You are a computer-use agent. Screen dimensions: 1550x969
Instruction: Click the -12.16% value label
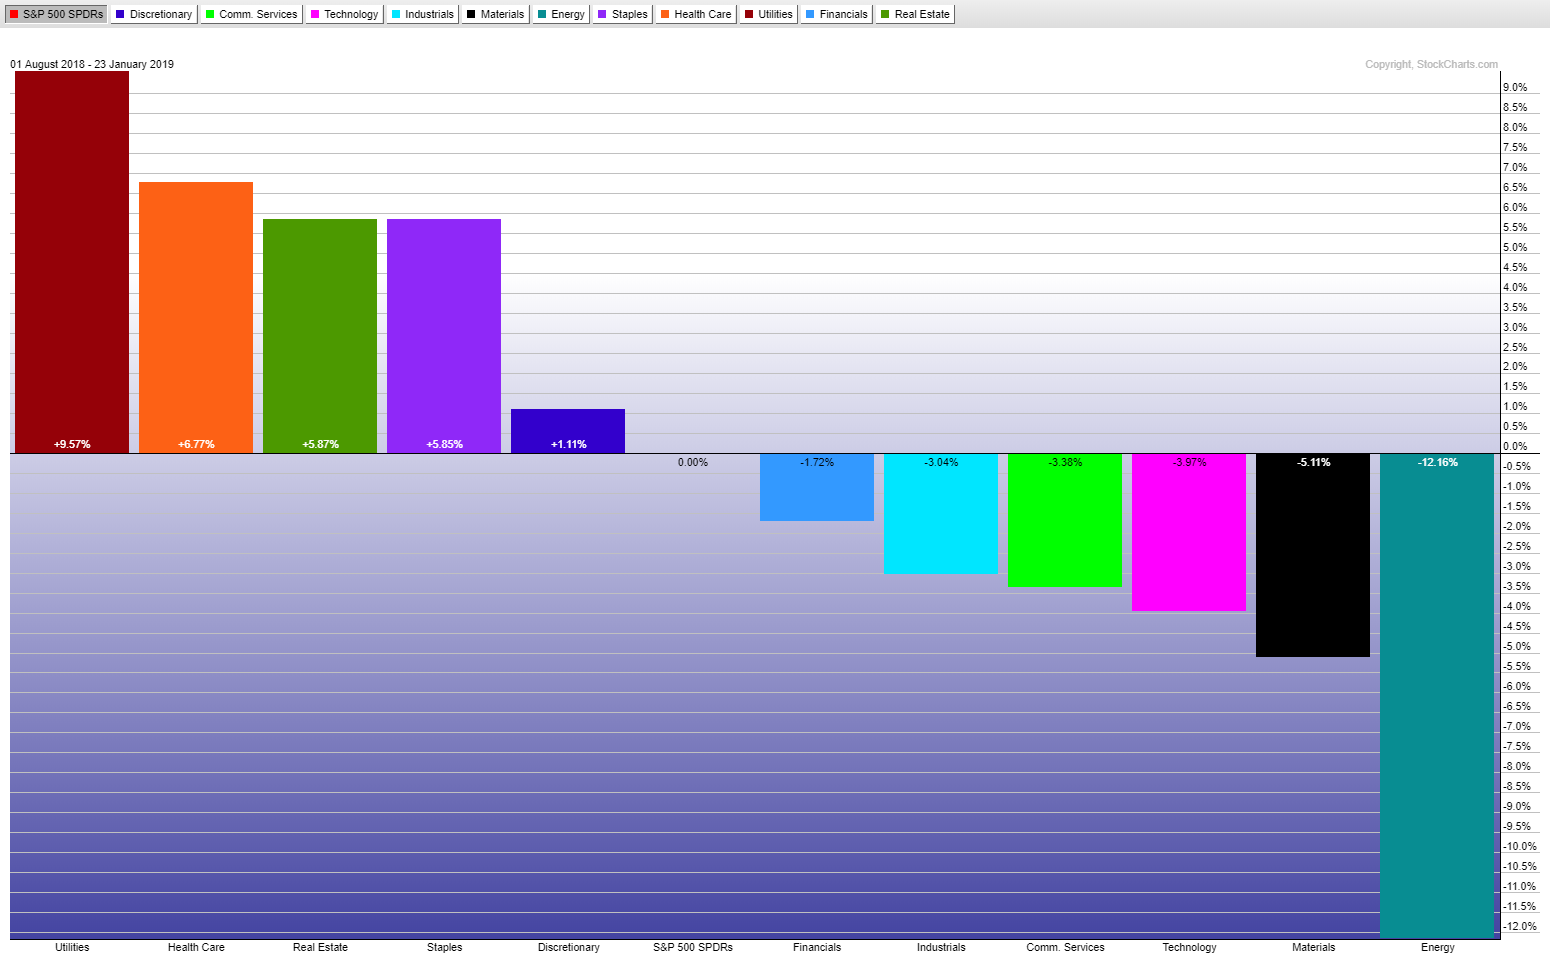click(1437, 462)
